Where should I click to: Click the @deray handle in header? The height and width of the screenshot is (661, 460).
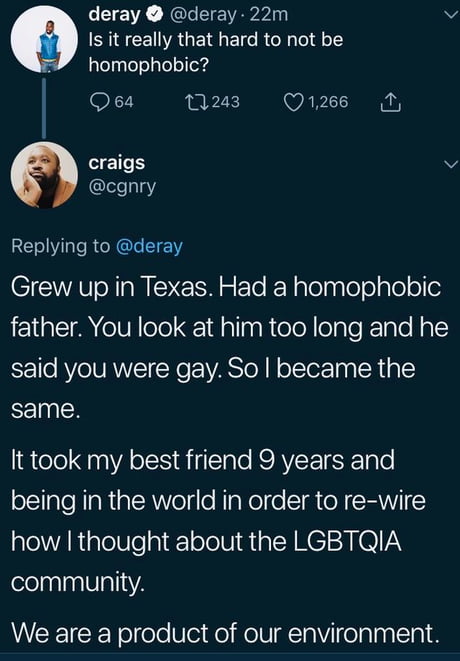click(203, 15)
